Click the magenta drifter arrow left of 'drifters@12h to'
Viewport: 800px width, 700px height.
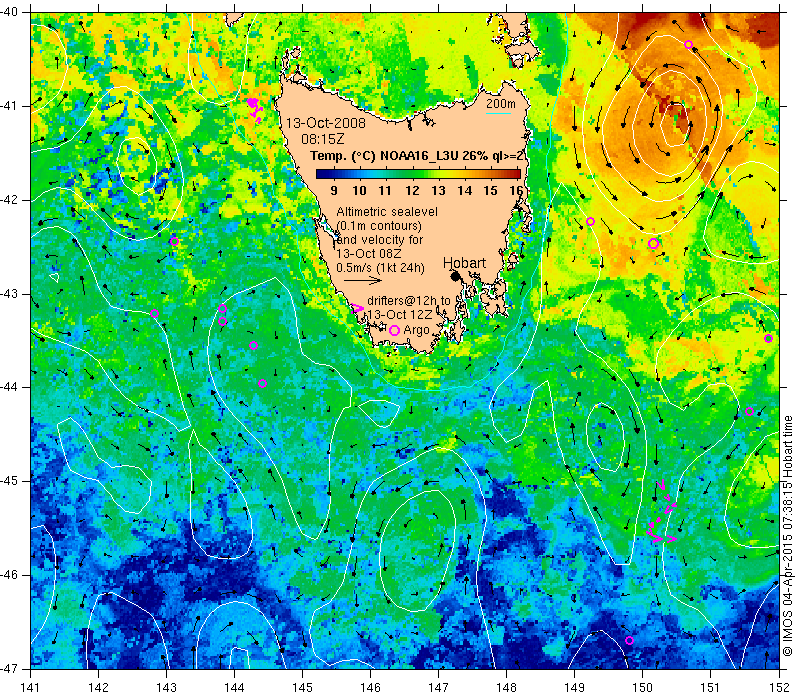358,308
